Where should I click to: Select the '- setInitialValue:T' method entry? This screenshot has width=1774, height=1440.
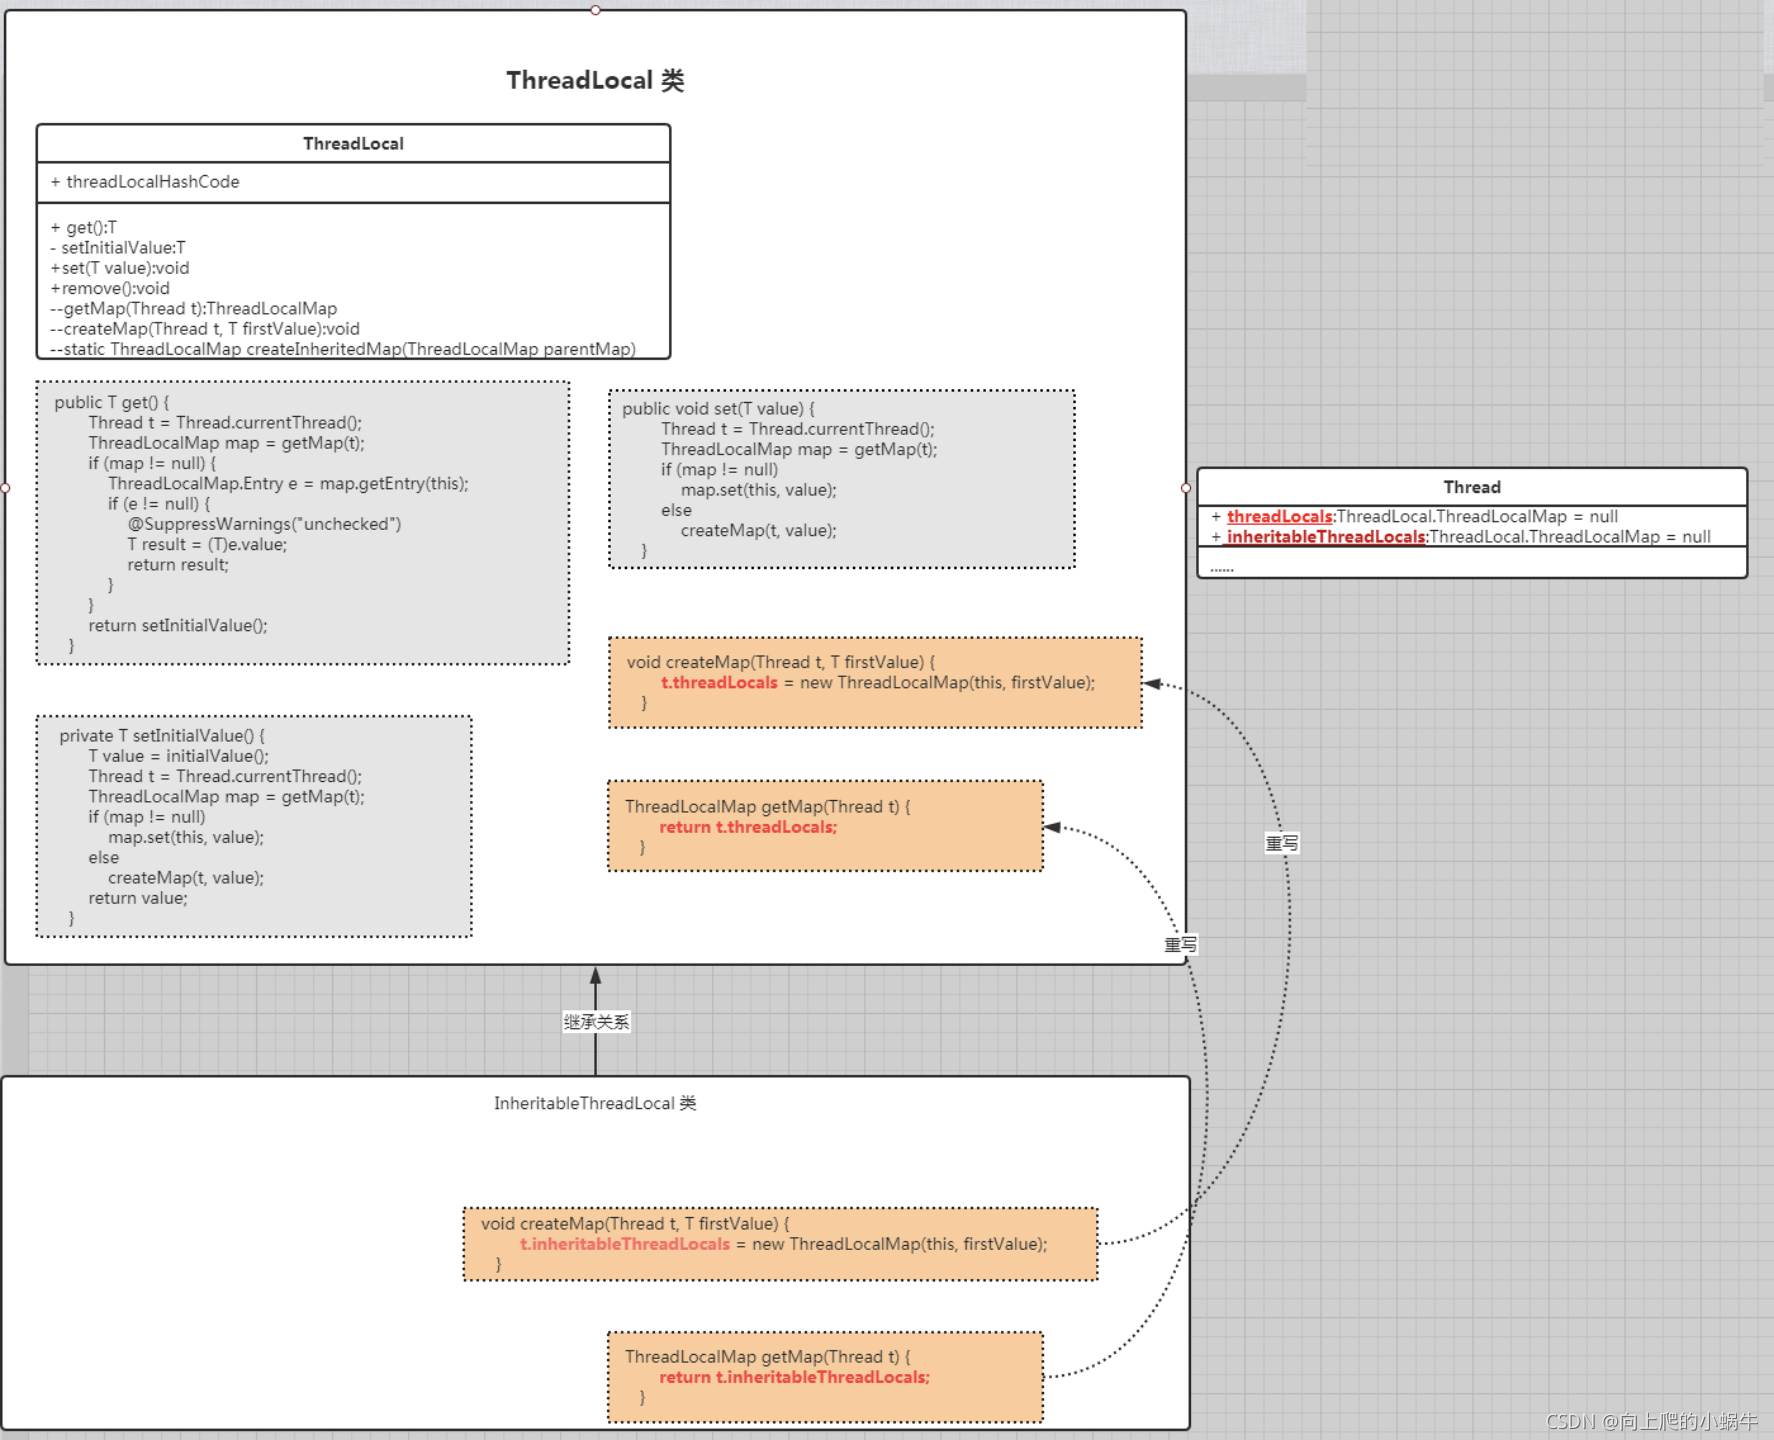[x=118, y=247]
